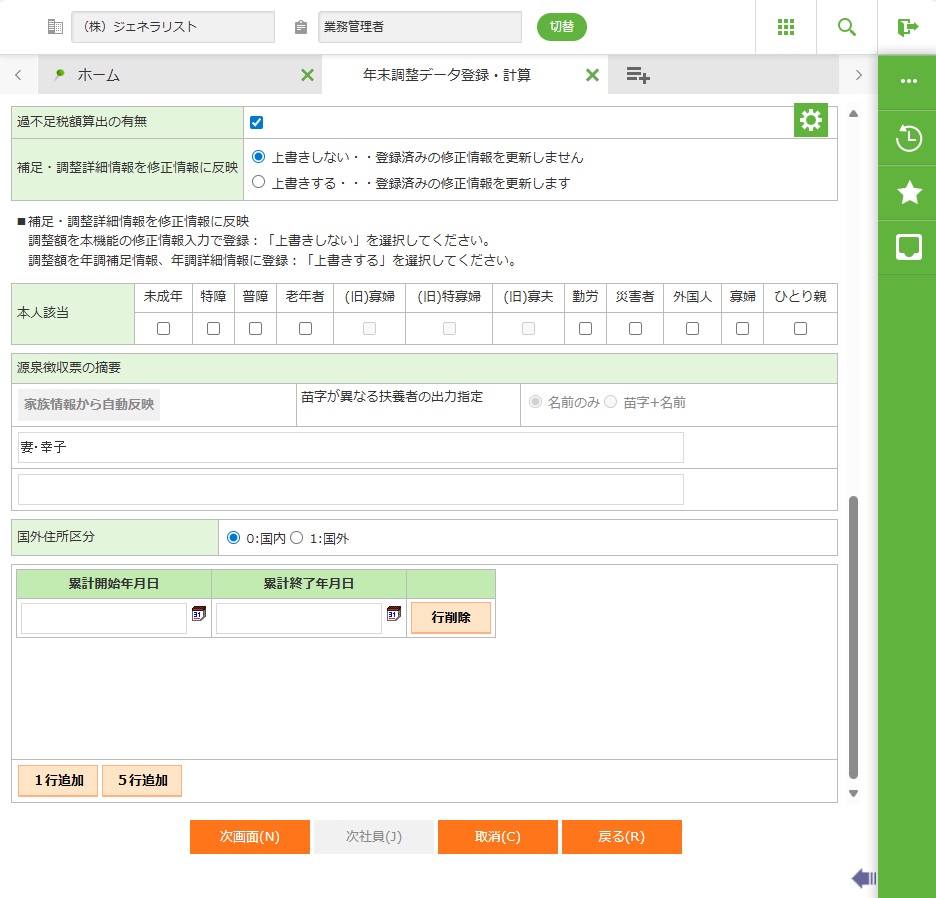Open calendar picker for 累計終了年月日
The image size is (936, 898).
(393, 614)
